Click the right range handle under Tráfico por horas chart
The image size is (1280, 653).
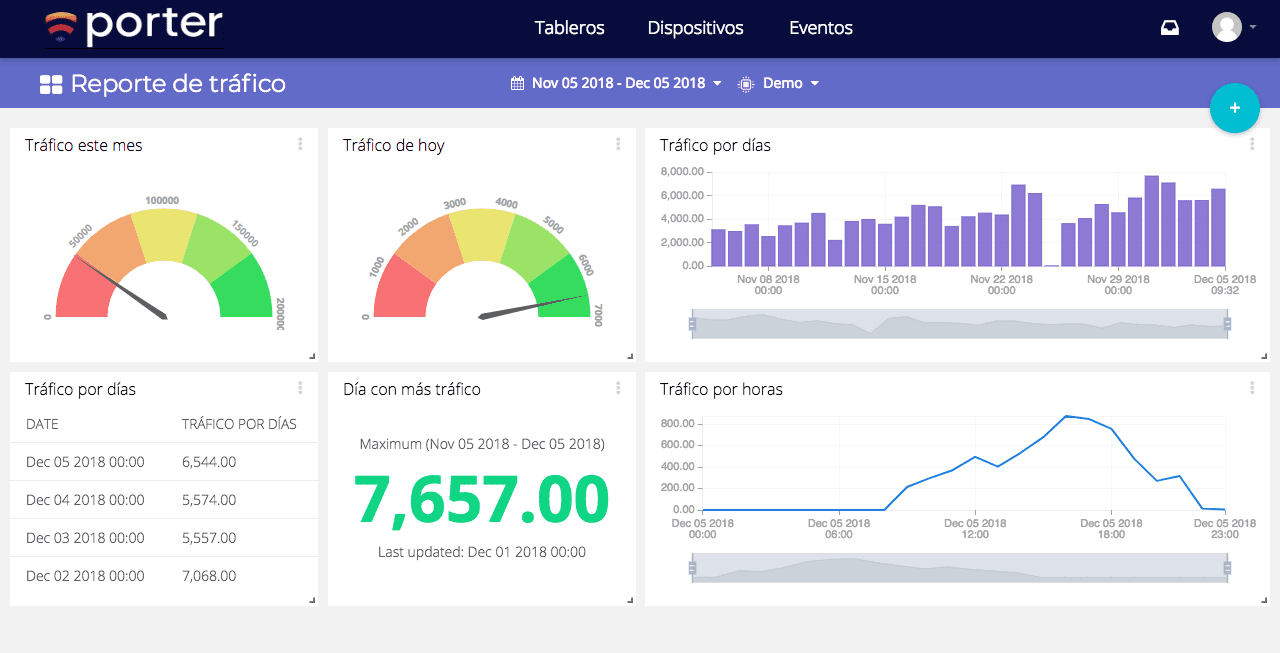[x=1227, y=568]
